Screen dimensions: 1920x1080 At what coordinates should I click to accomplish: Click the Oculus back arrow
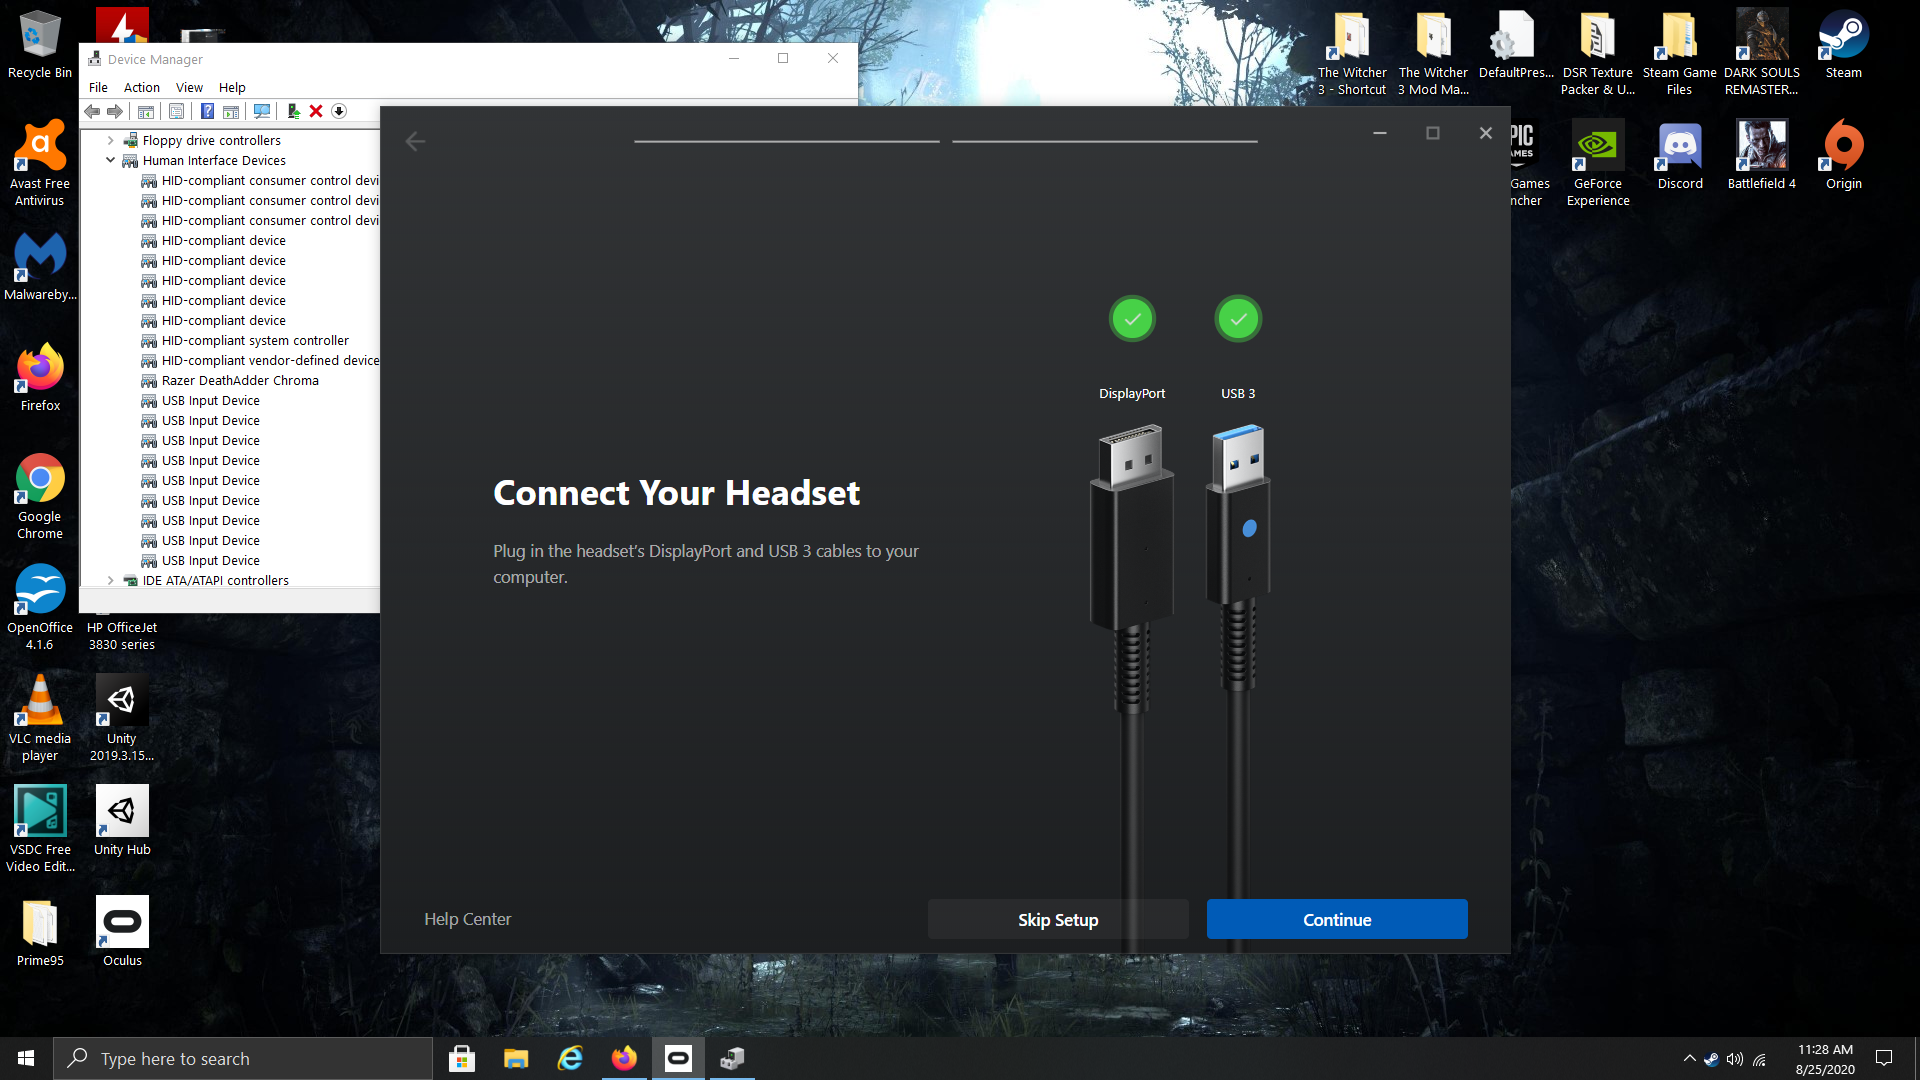(x=416, y=142)
